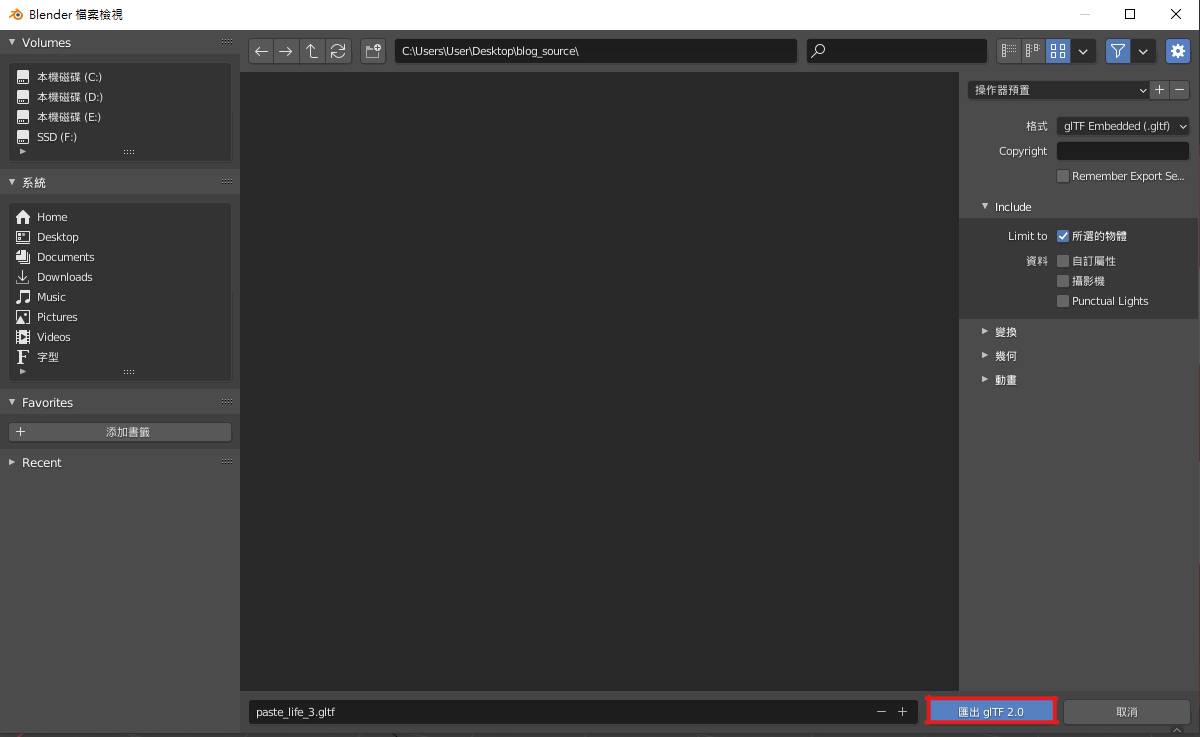The width and height of the screenshot is (1200, 737).
Task: Click the 添加書籤 button
Action: pyautogui.click(x=120, y=432)
